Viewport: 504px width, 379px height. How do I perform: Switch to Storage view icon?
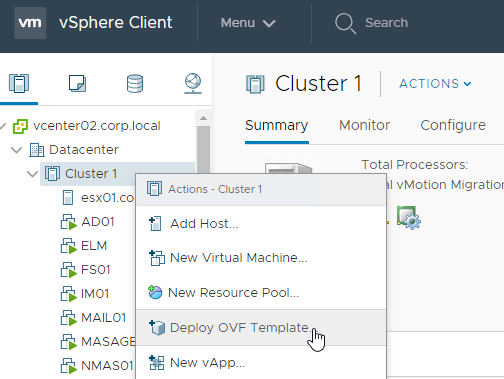point(135,83)
